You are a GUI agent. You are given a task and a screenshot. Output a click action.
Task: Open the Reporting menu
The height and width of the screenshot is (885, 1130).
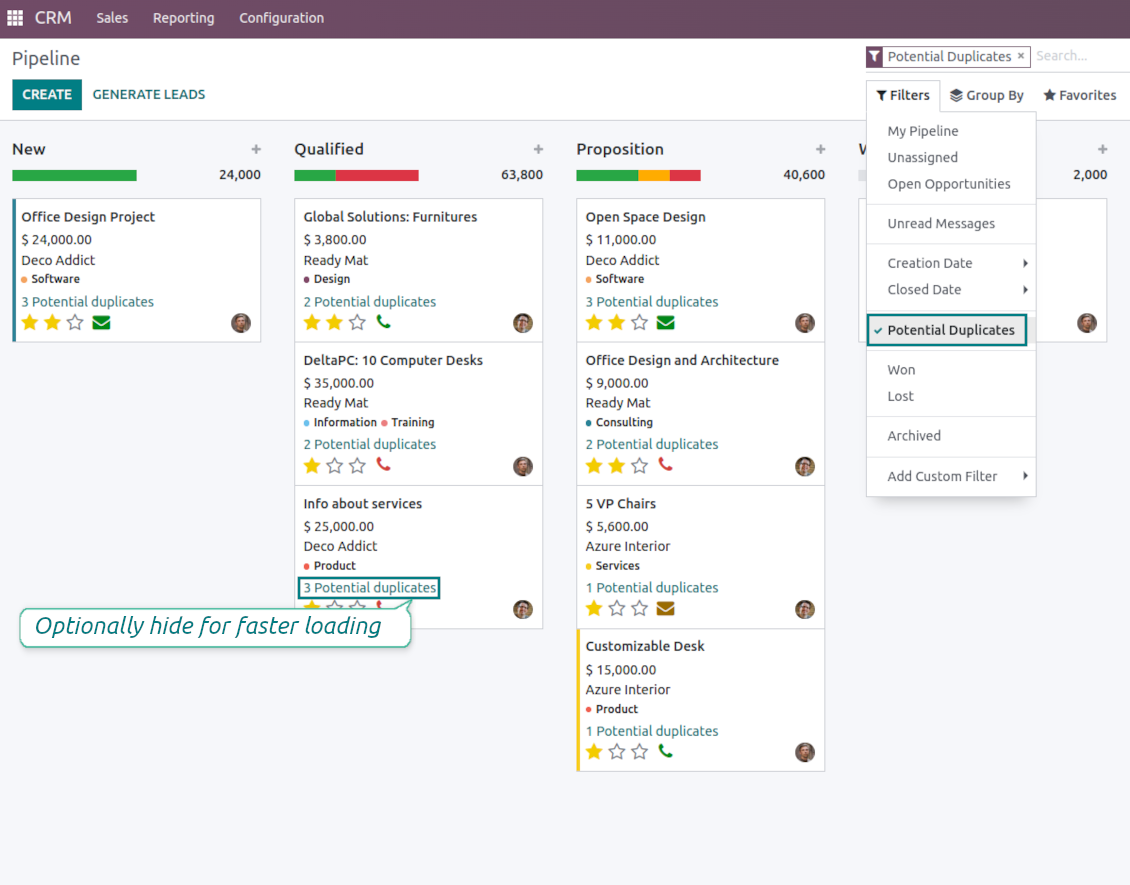pyautogui.click(x=183, y=18)
